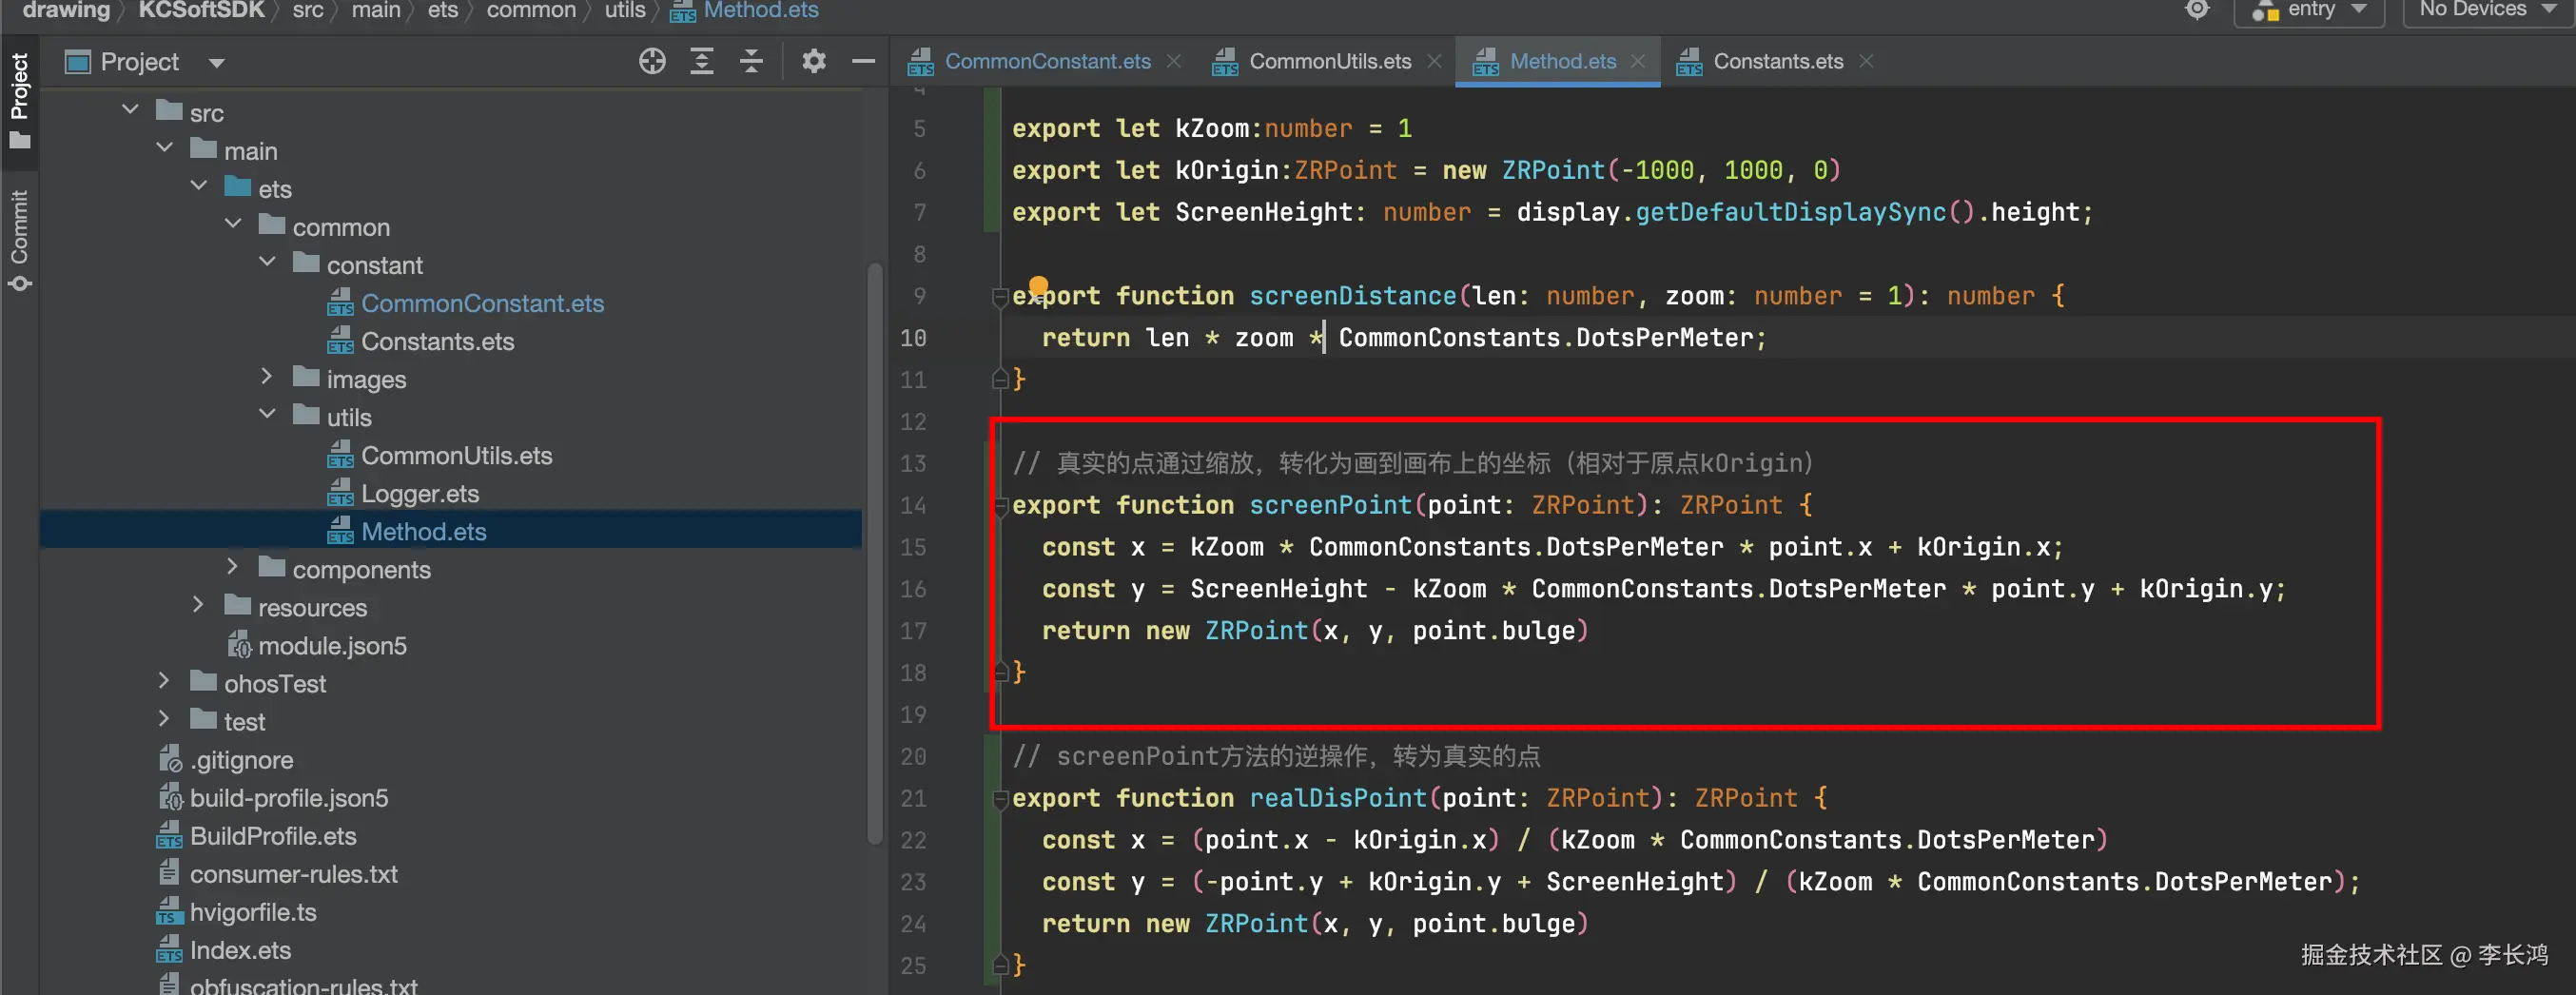Close the CommonConstant.ets tab
2576x995 pixels.
(x=1174, y=61)
